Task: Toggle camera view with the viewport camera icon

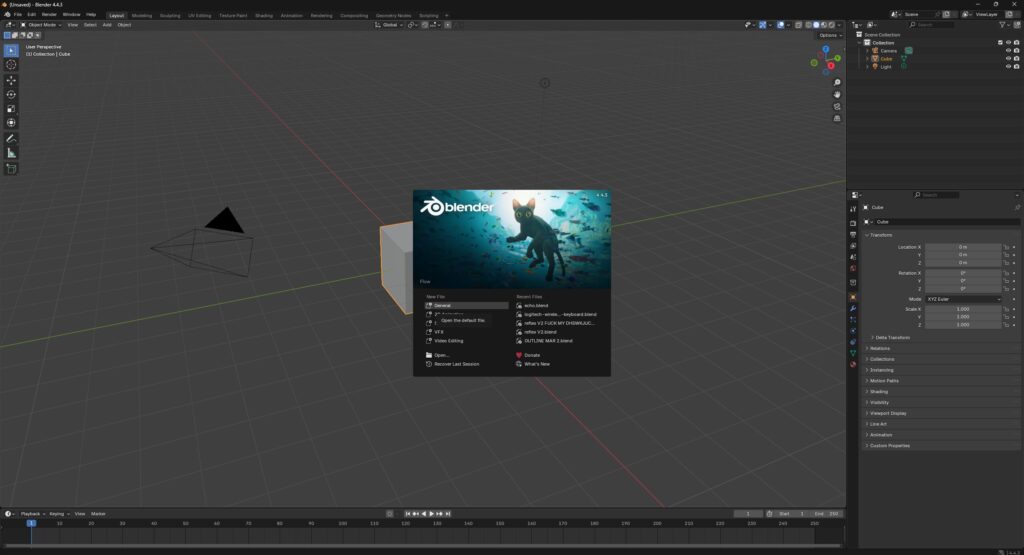Action: 837,106
